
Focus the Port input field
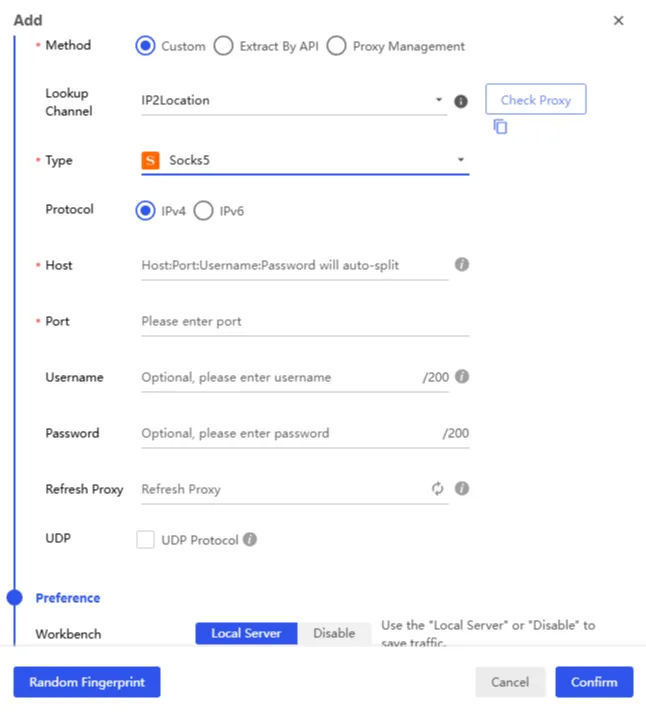tap(305, 321)
